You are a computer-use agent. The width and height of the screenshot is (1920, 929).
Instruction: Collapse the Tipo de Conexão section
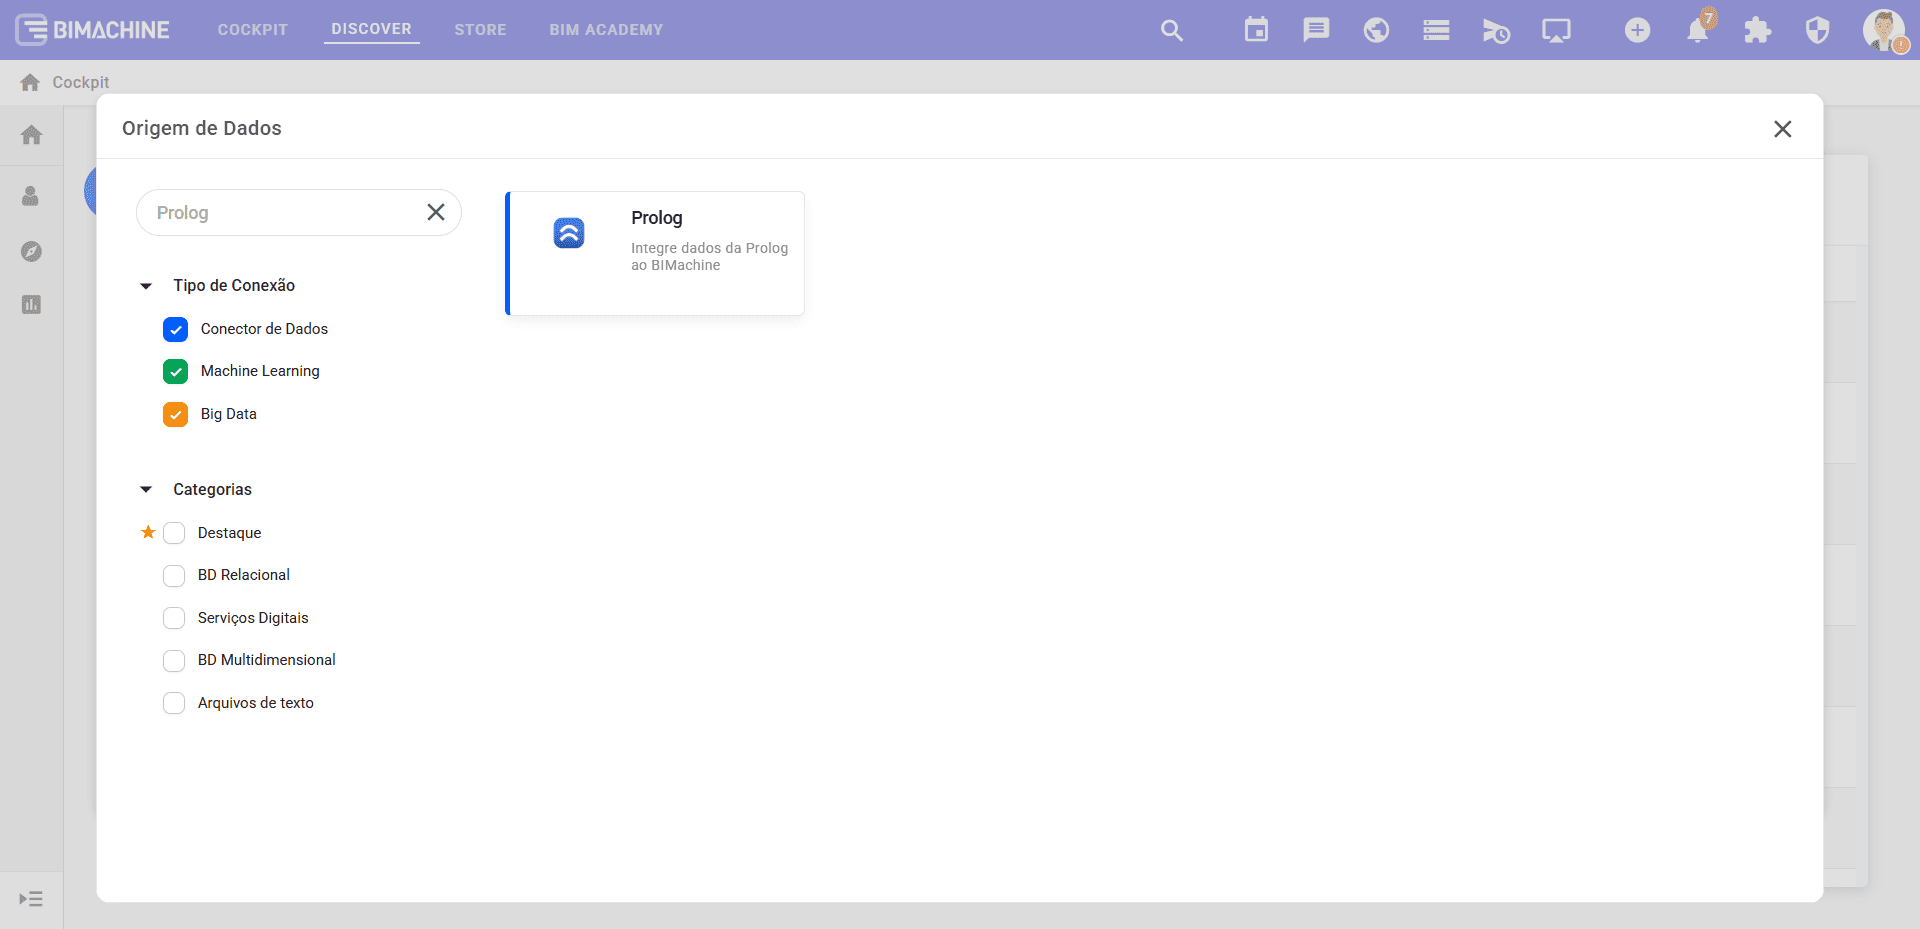146,286
